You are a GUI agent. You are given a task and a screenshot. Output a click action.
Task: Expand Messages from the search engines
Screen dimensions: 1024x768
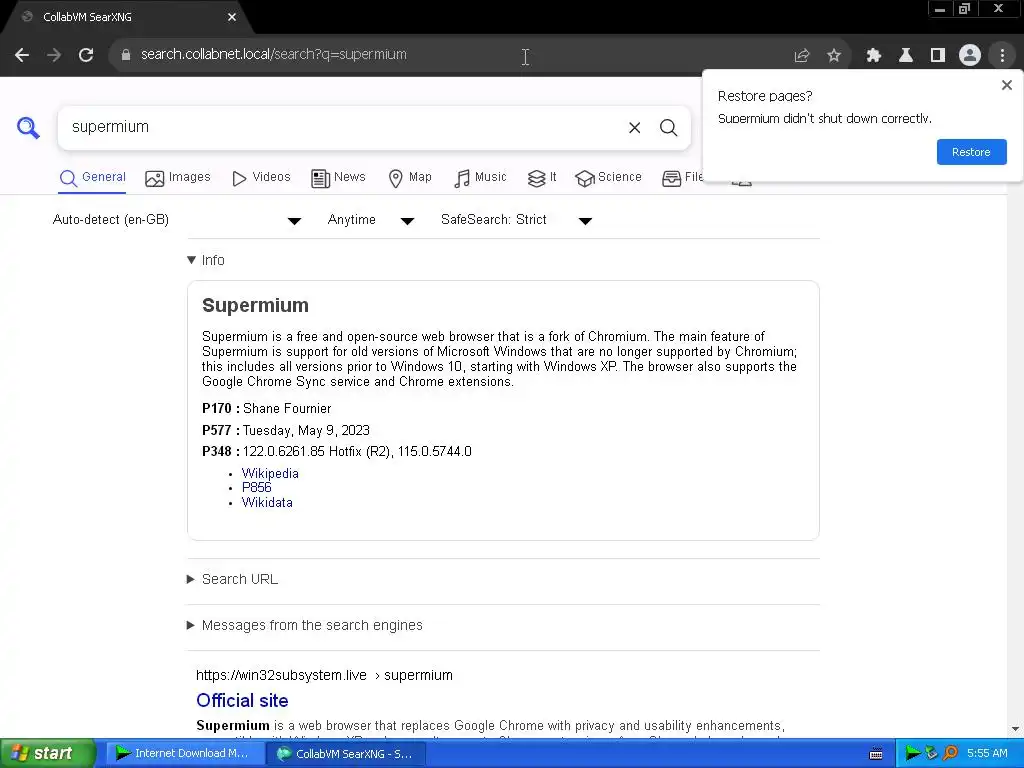pos(305,625)
